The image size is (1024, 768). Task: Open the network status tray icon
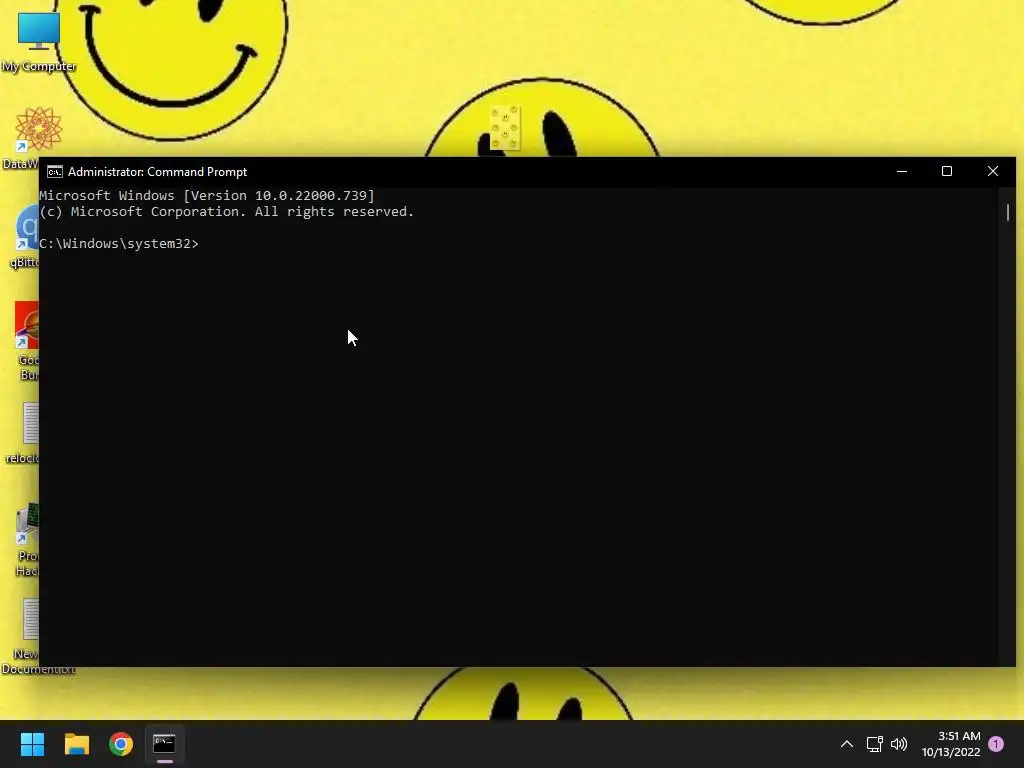point(874,744)
